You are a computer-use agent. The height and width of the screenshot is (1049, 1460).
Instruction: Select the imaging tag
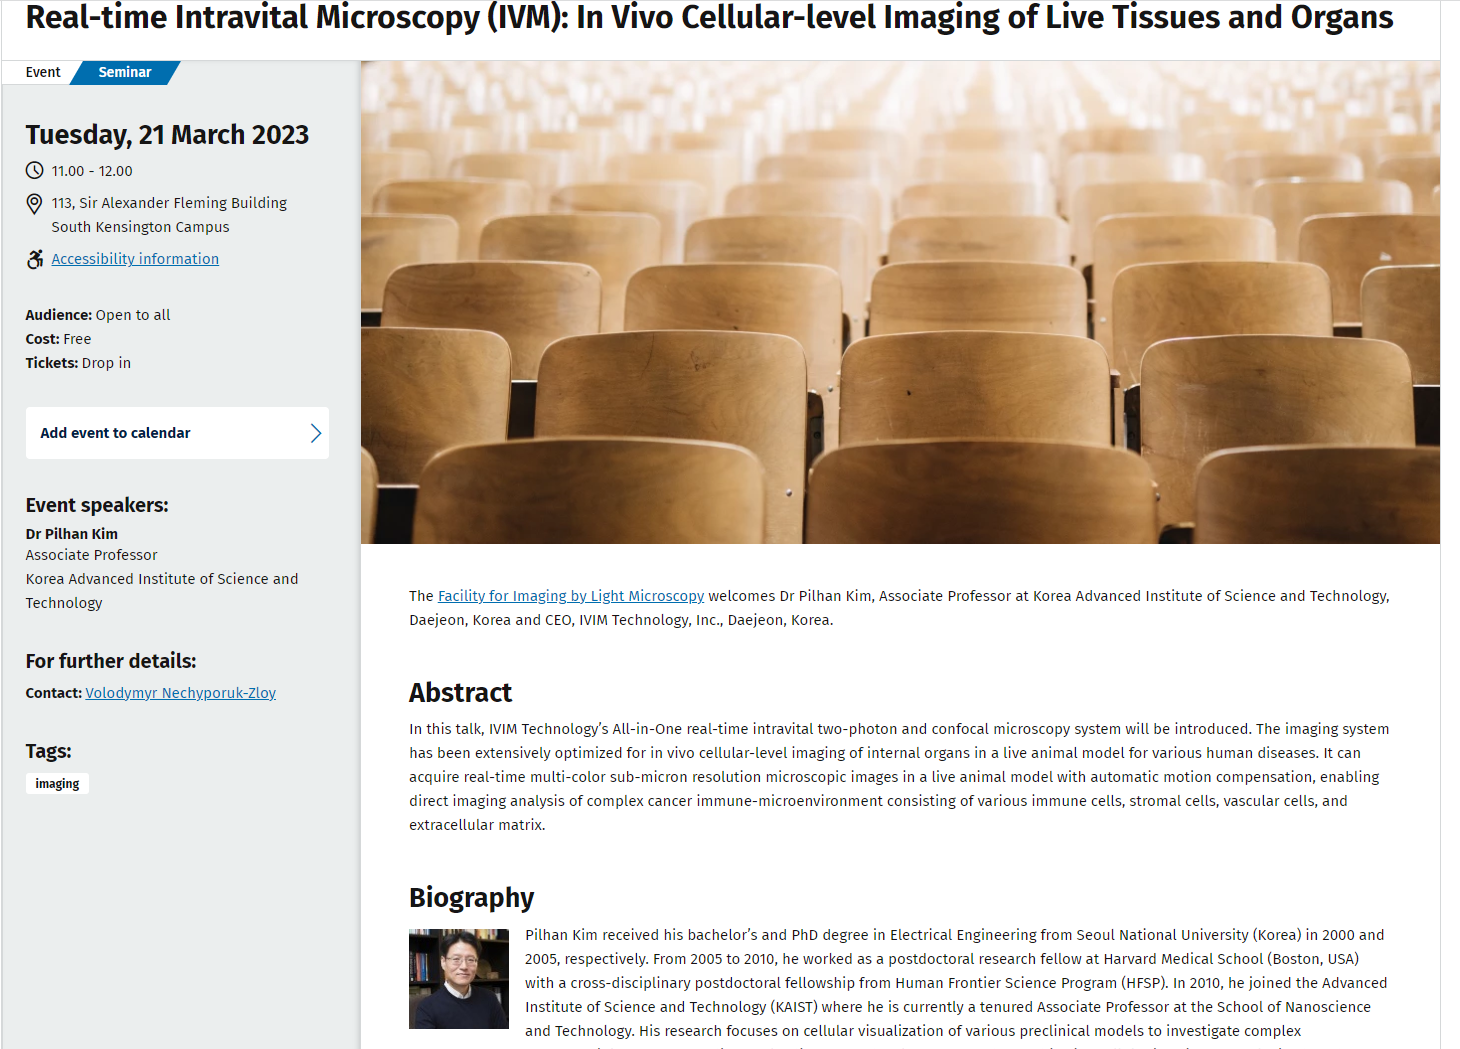coord(57,784)
